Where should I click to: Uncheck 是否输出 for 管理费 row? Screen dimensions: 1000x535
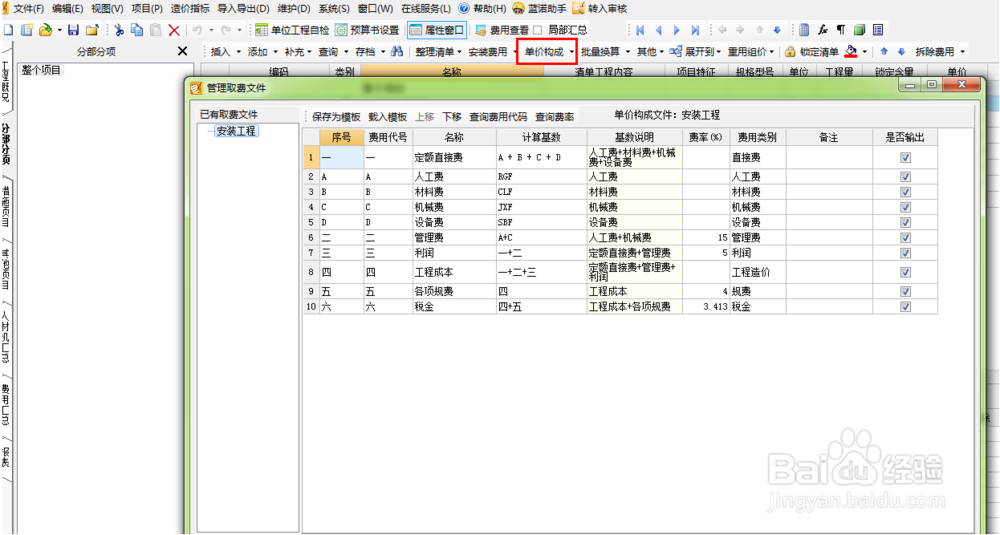click(905, 238)
